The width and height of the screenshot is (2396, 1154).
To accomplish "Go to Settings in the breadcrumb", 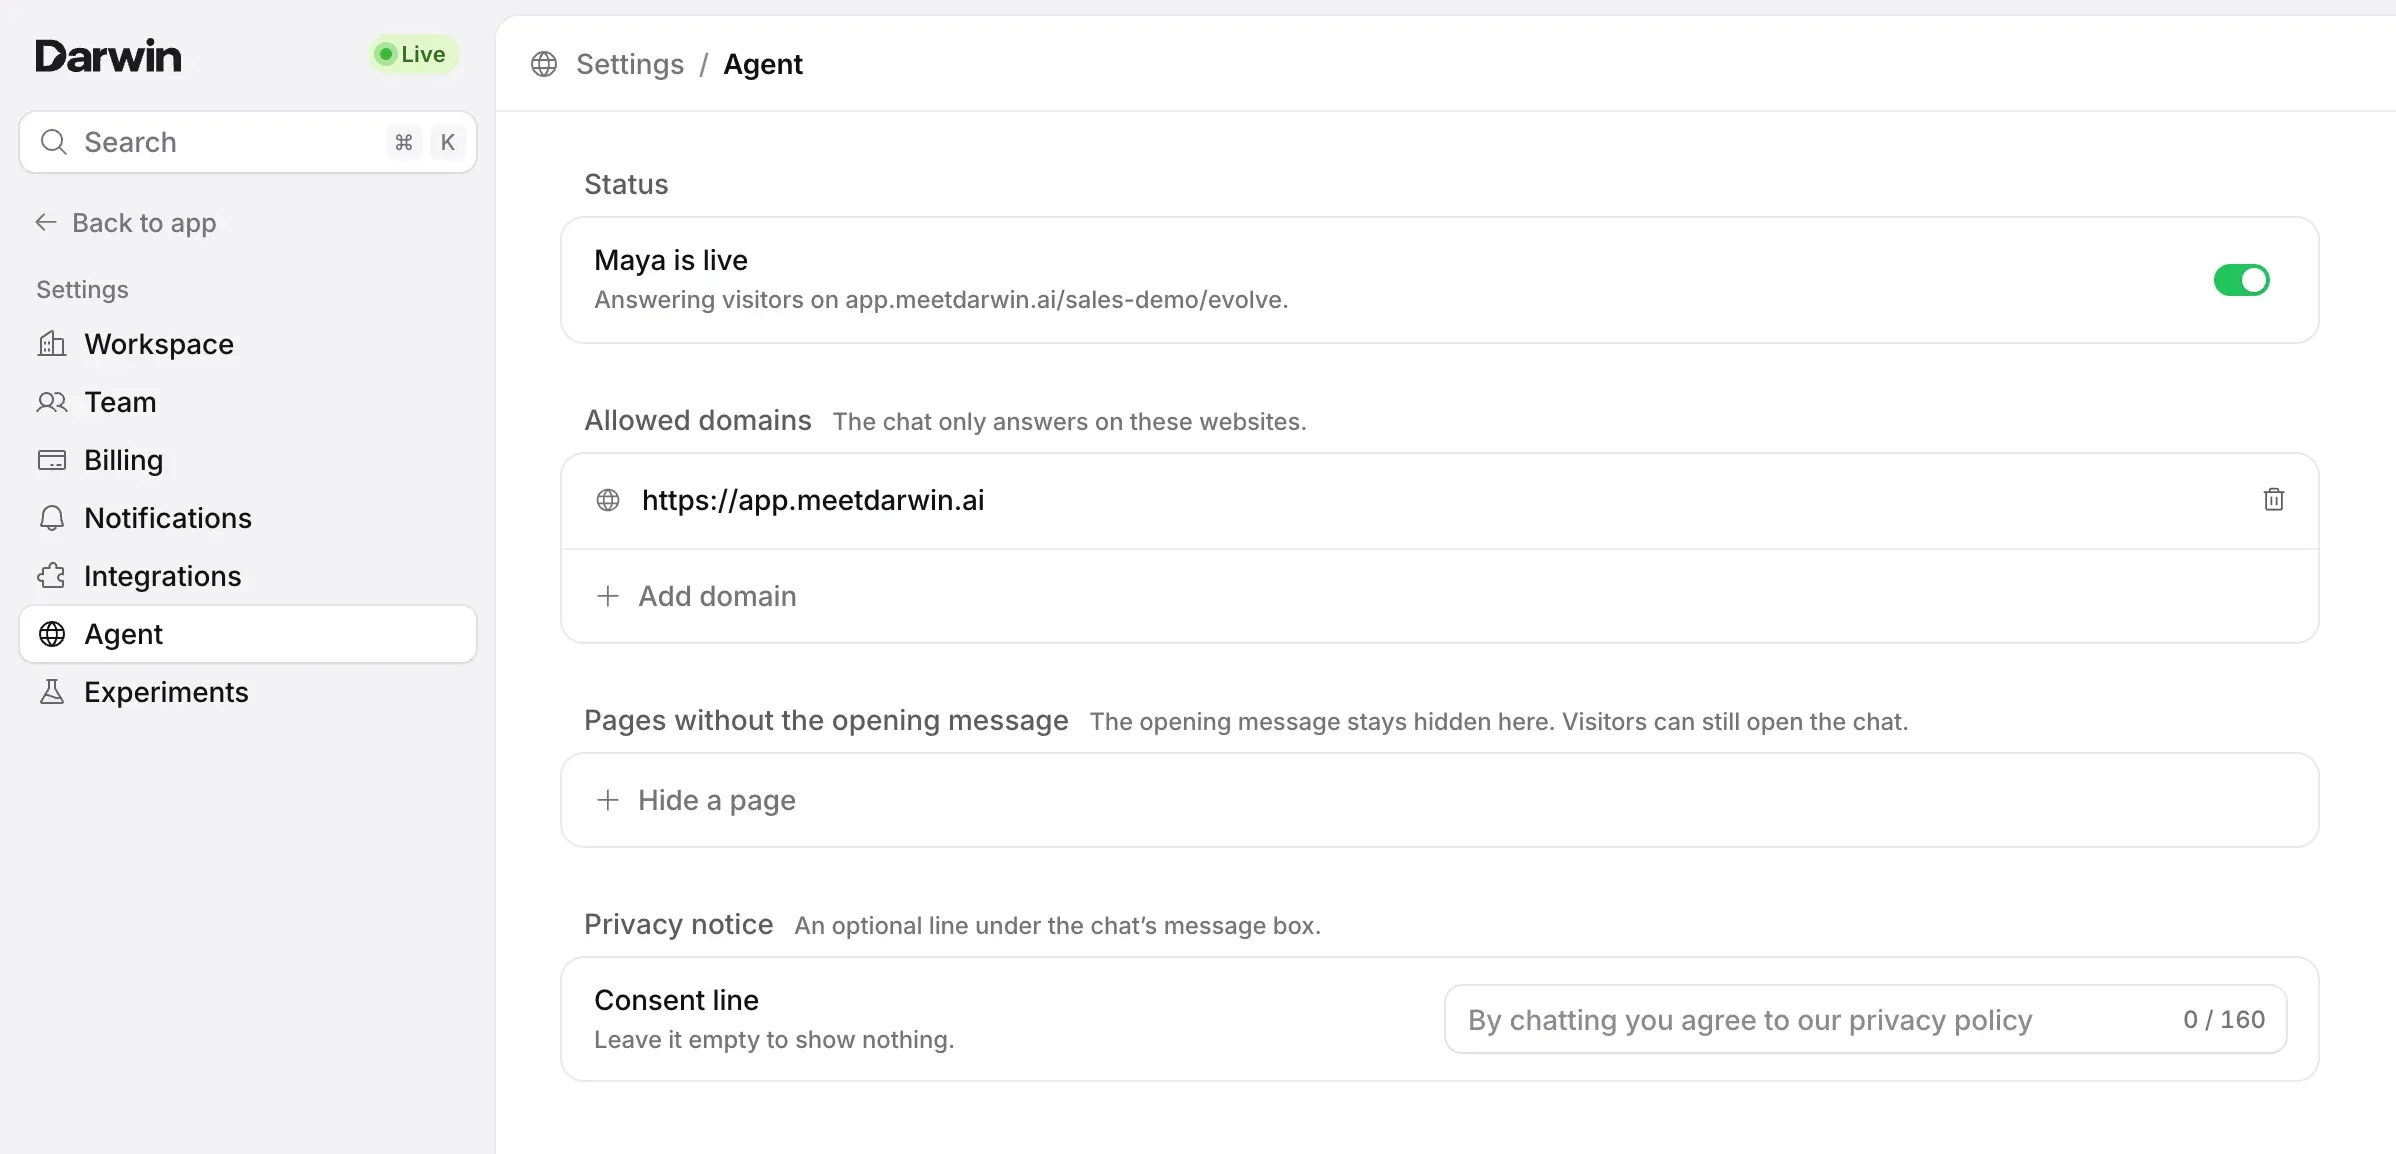I will click(630, 64).
